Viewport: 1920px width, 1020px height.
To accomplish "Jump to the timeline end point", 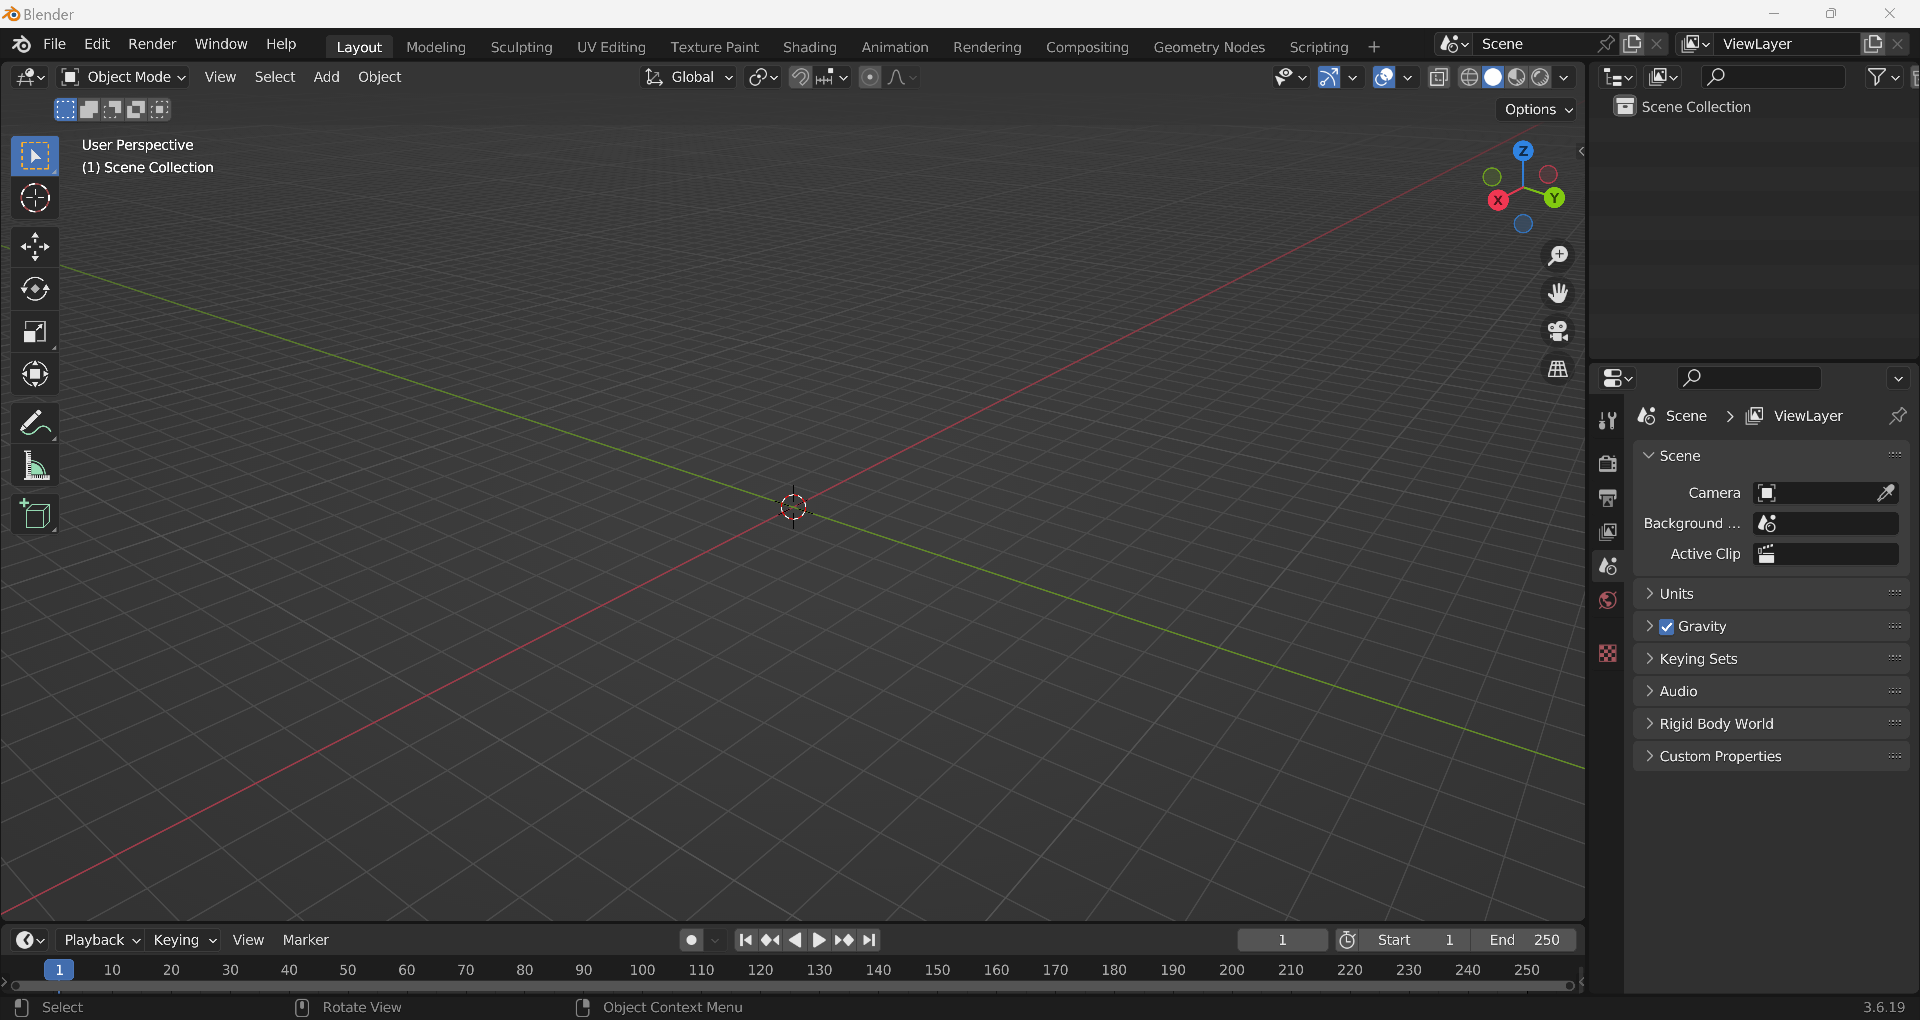I will (869, 940).
